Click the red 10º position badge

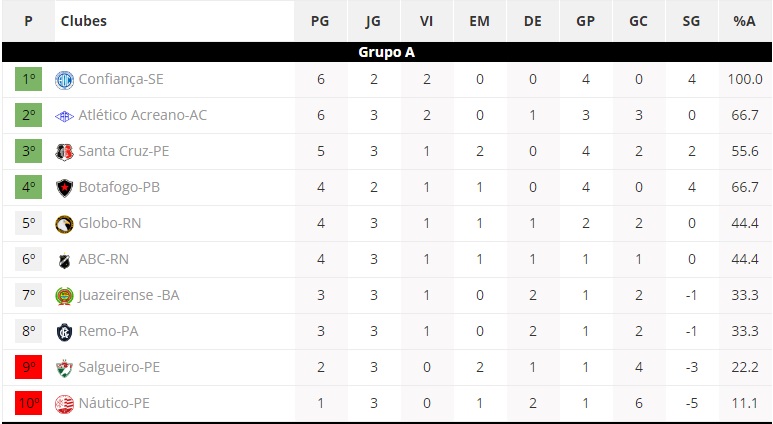coord(29,403)
